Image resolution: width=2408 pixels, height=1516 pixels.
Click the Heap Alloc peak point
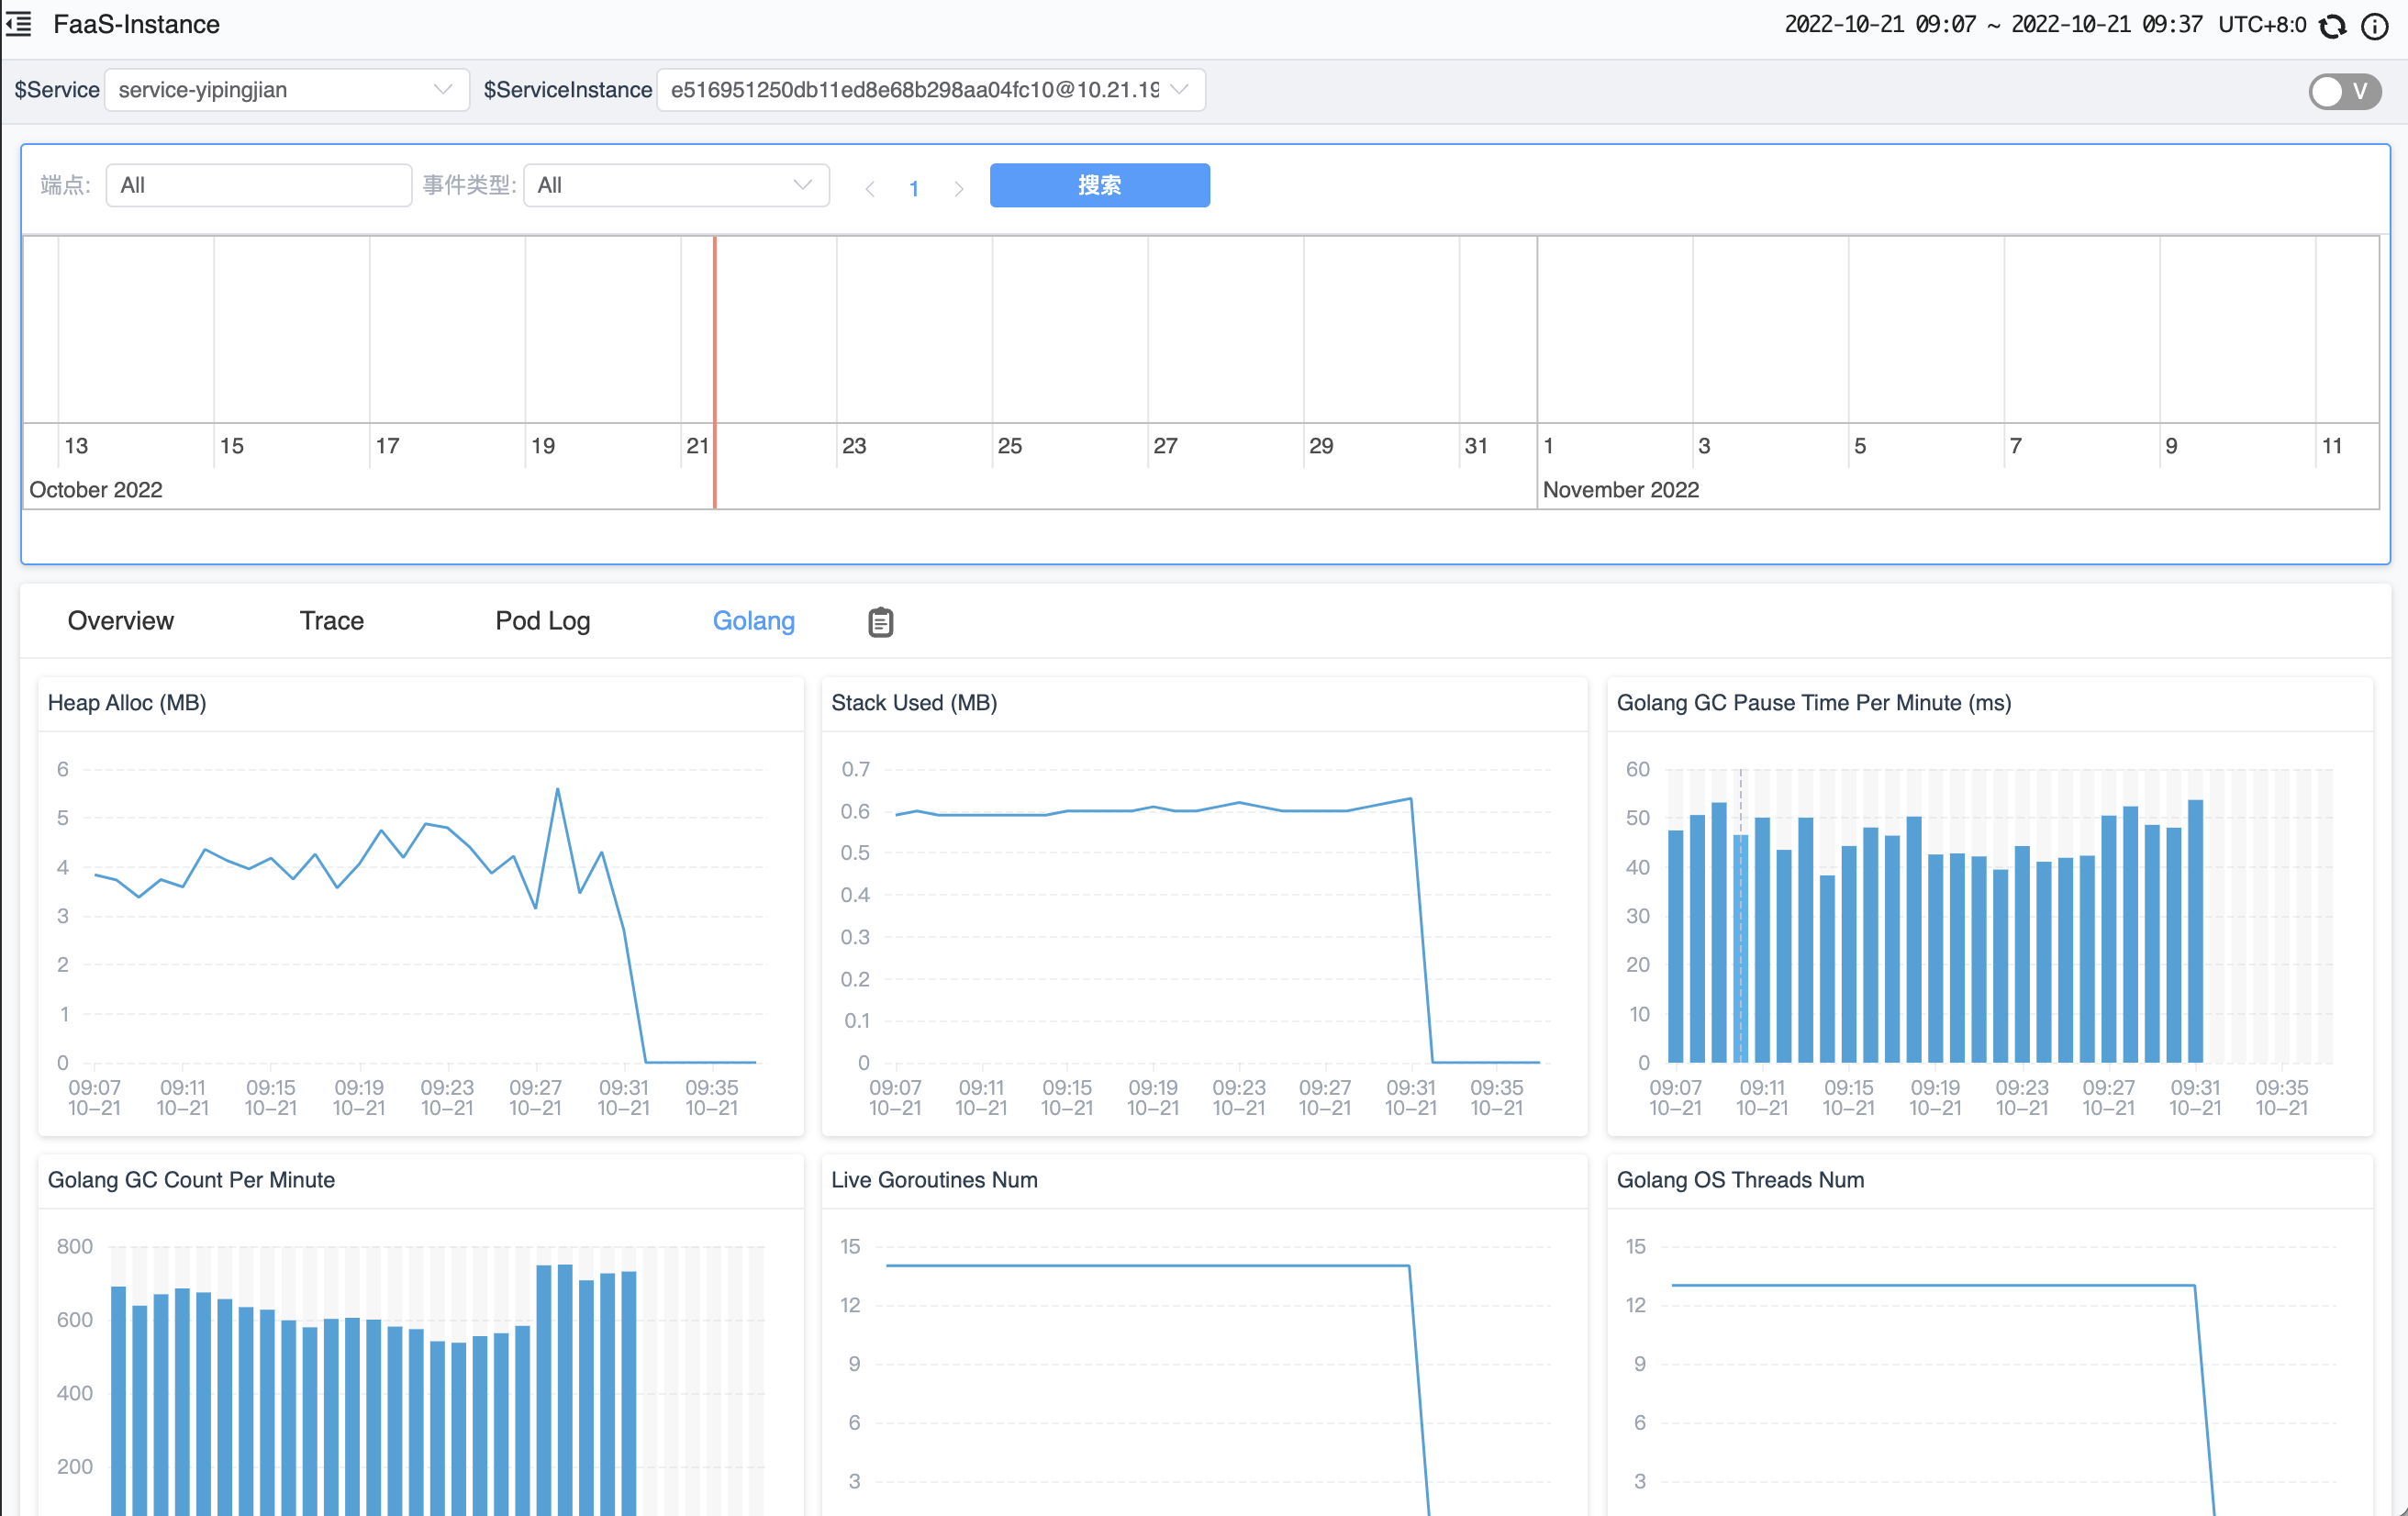(557, 790)
